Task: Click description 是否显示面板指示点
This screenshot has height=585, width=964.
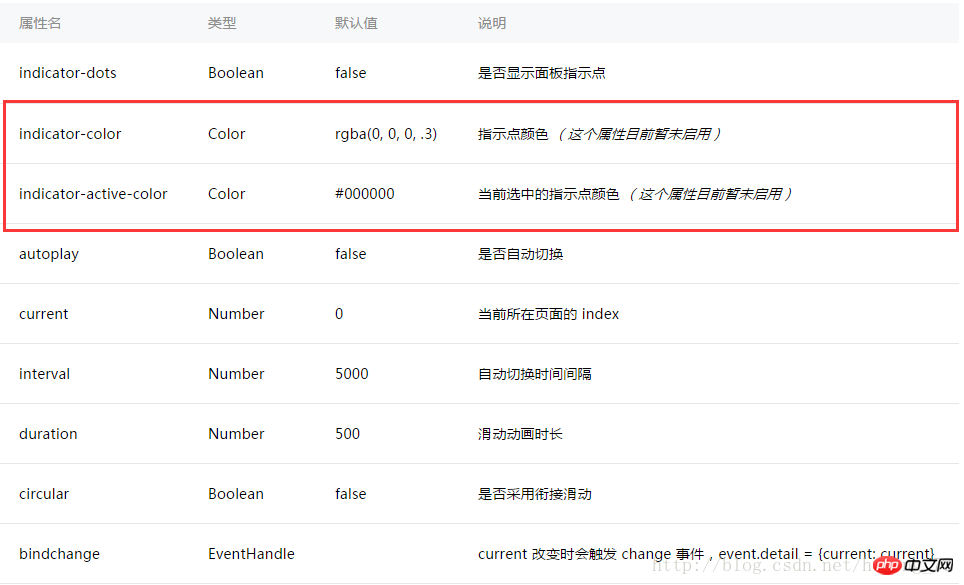Action: 542,73
